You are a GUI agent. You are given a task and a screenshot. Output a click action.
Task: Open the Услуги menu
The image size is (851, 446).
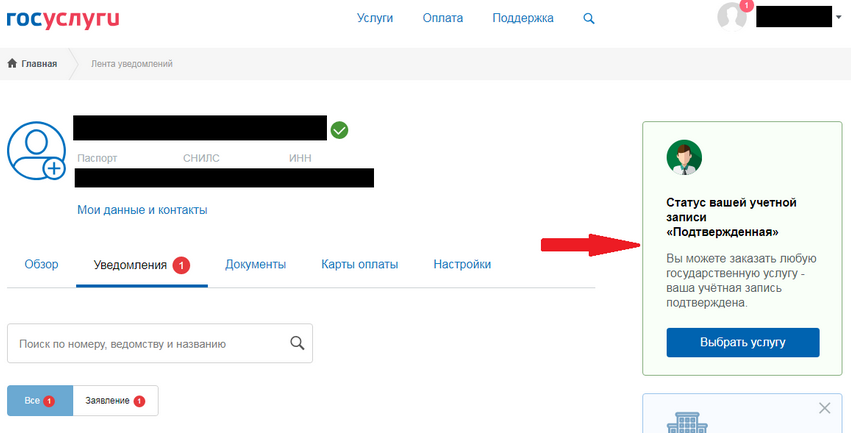pyautogui.click(x=375, y=18)
